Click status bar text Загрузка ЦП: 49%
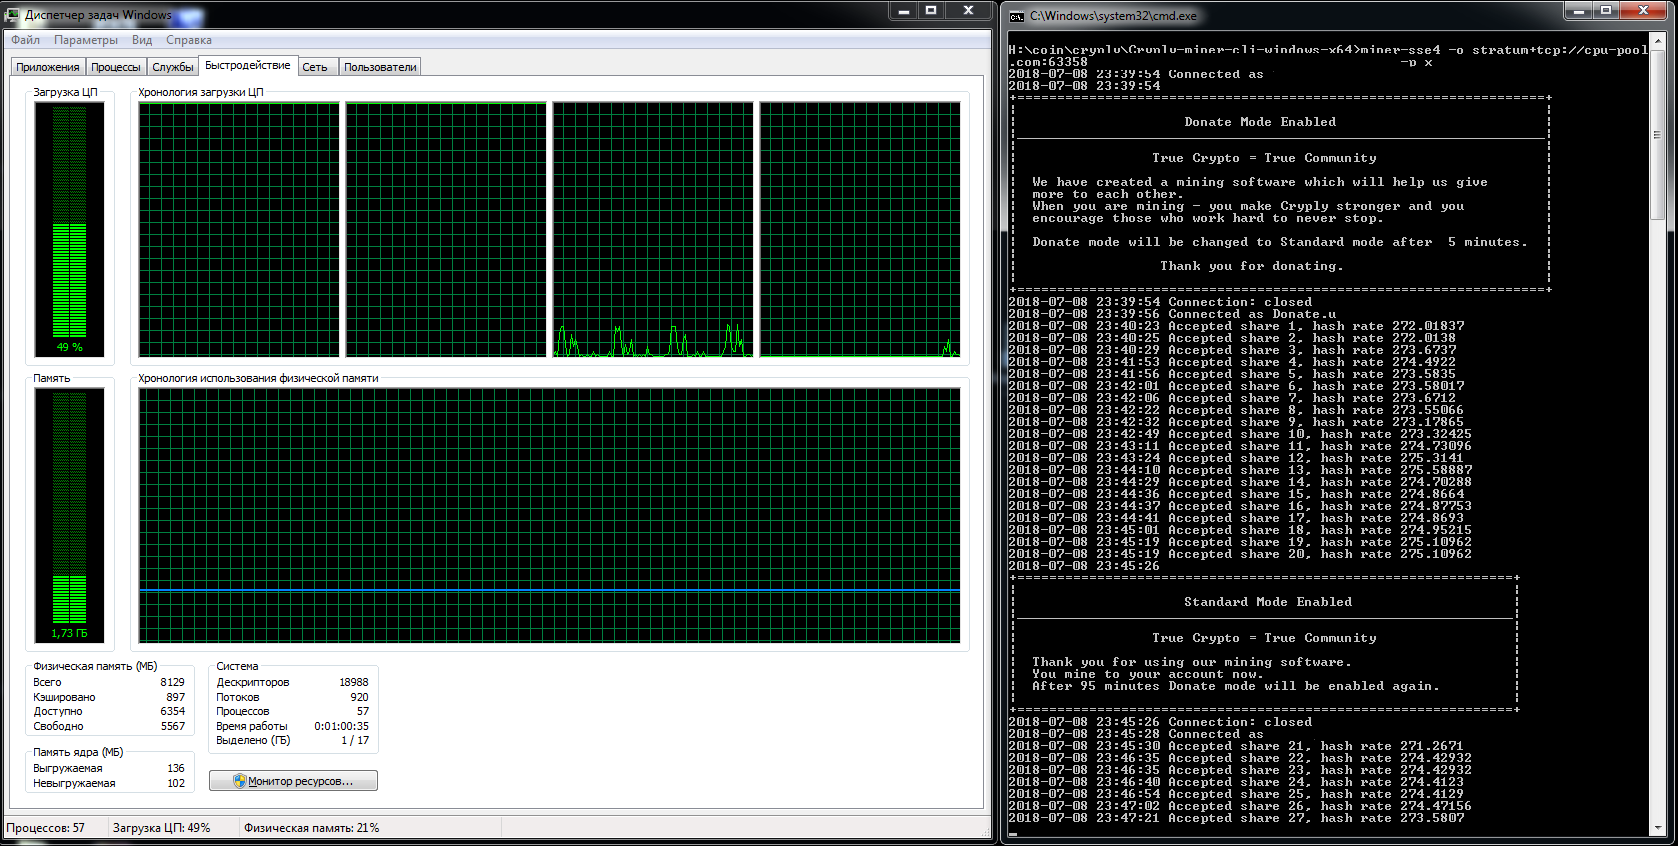 coord(161,828)
